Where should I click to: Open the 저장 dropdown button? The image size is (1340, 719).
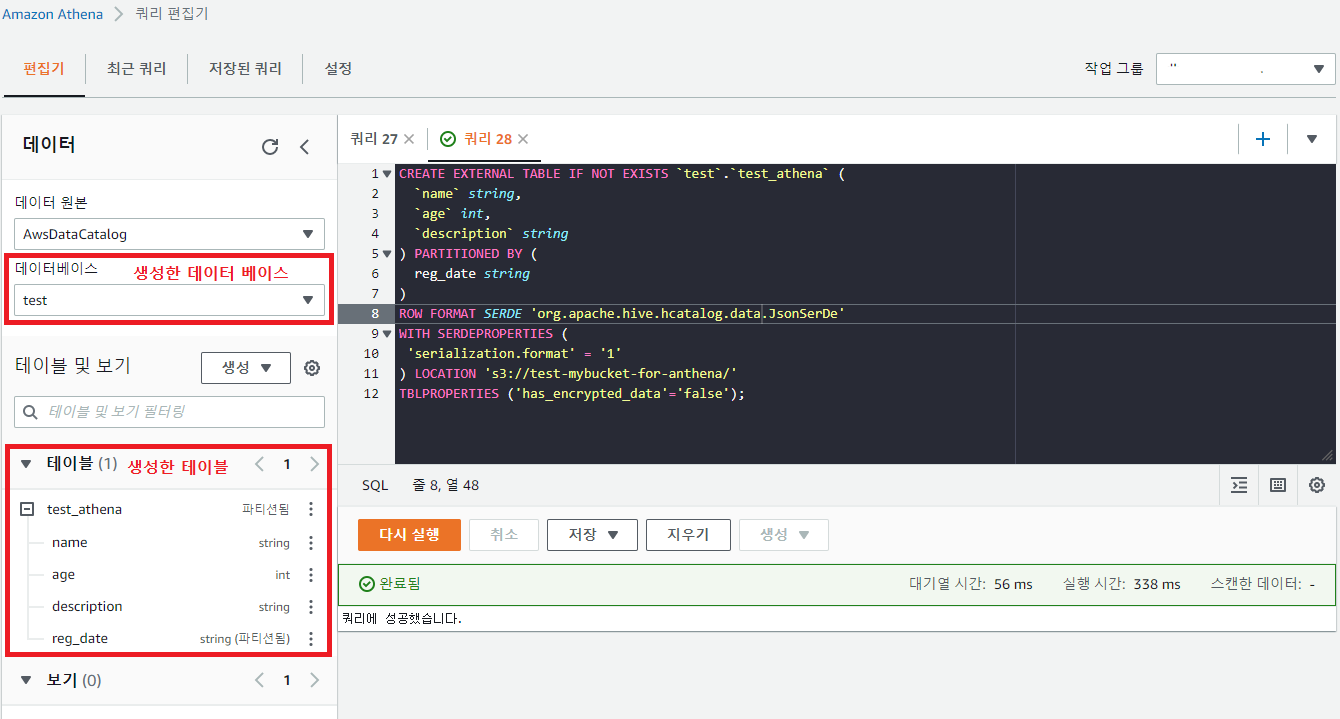pos(592,535)
